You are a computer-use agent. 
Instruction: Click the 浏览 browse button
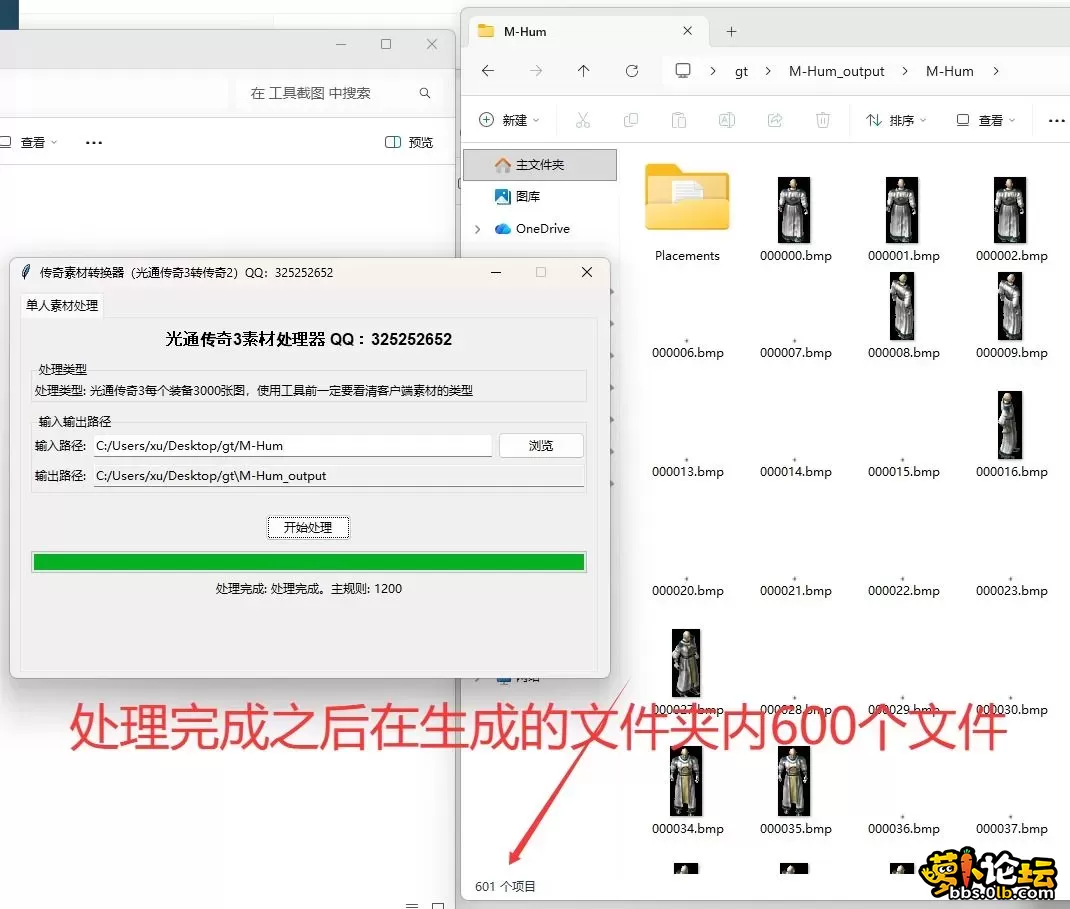coord(541,446)
